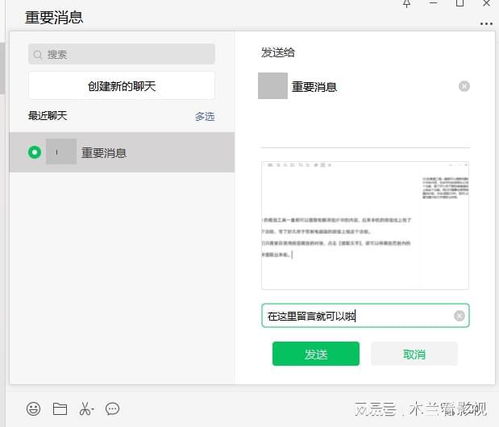This screenshot has height=427, width=499.
Task: Click the 多选 multi-select link
Action: (x=205, y=117)
